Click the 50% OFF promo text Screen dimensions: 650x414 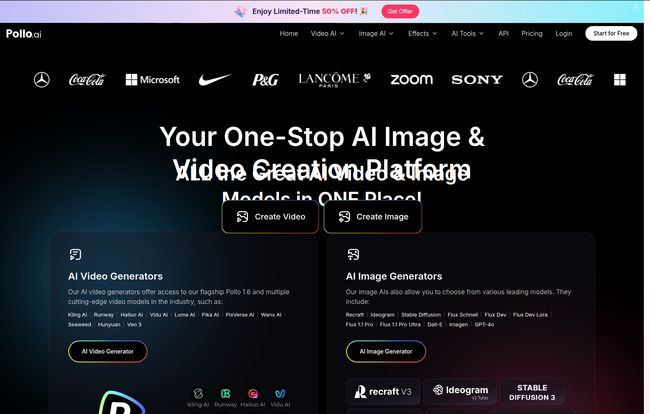(340, 12)
